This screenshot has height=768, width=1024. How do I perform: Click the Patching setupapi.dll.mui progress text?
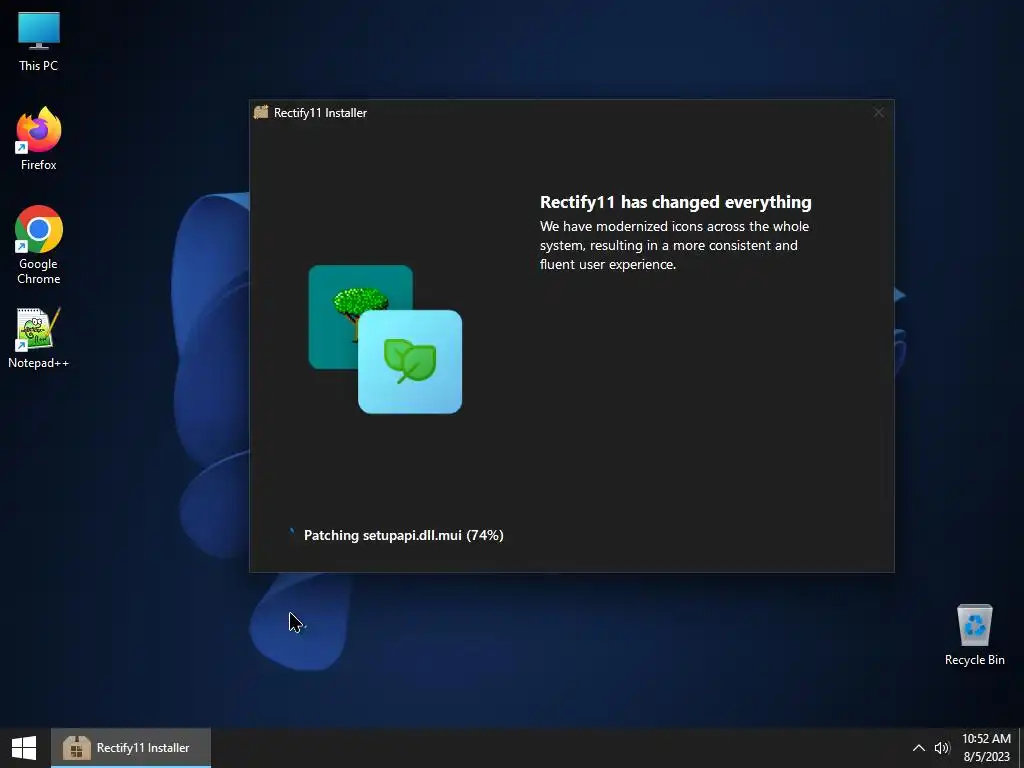[x=404, y=536]
